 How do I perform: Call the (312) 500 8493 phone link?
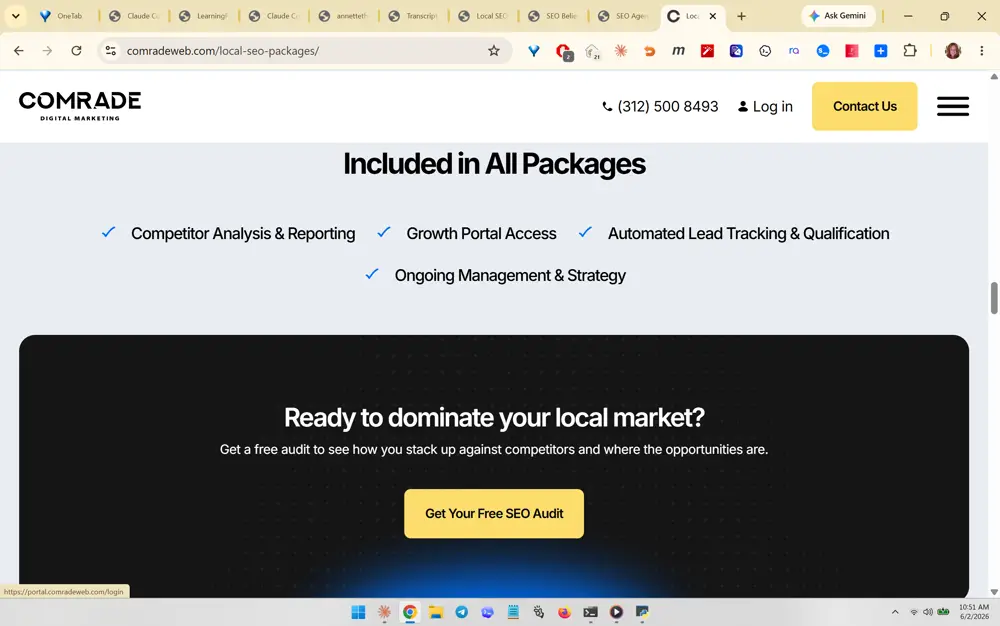tap(660, 106)
